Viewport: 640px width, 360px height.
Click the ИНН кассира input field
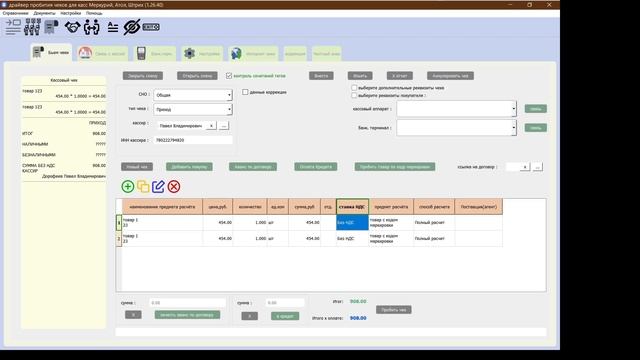(193, 140)
